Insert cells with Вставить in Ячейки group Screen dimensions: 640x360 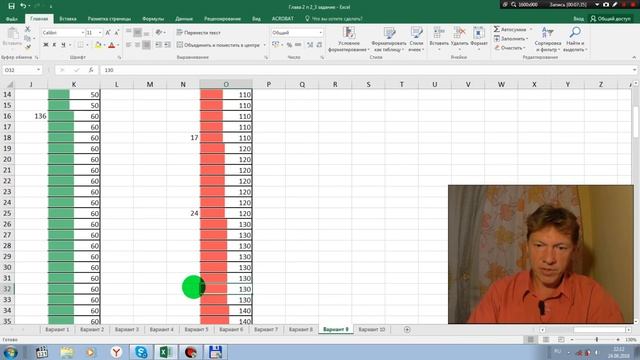(x=439, y=40)
